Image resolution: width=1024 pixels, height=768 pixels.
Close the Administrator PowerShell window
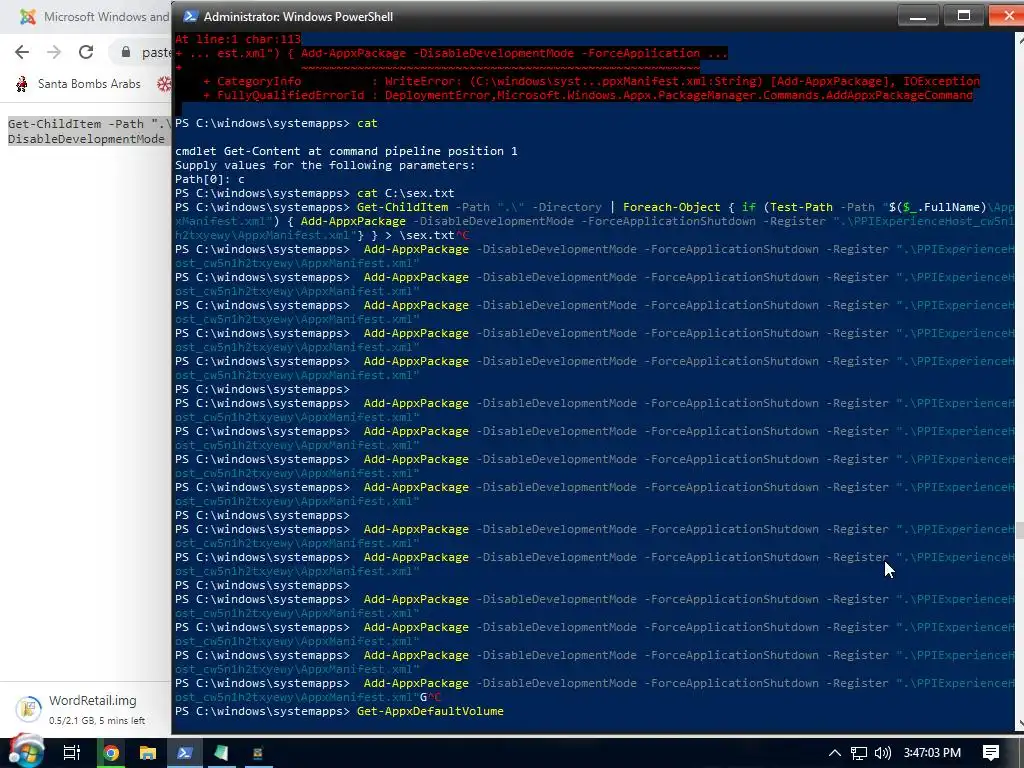point(1006,16)
